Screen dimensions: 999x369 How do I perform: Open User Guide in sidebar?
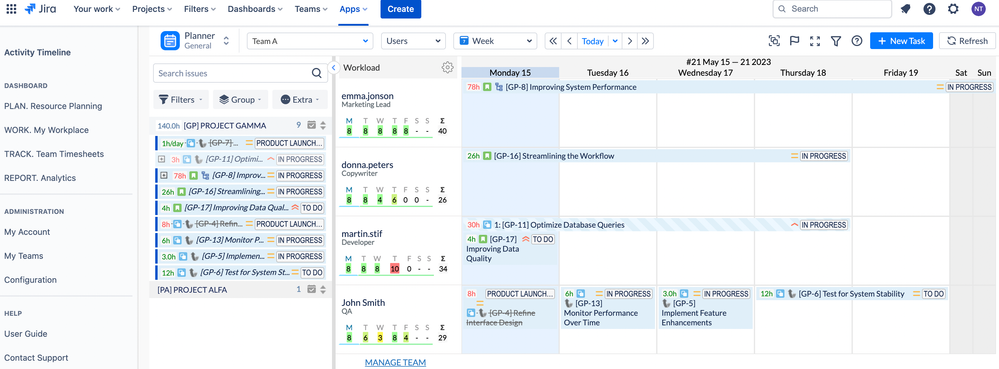point(25,333)
